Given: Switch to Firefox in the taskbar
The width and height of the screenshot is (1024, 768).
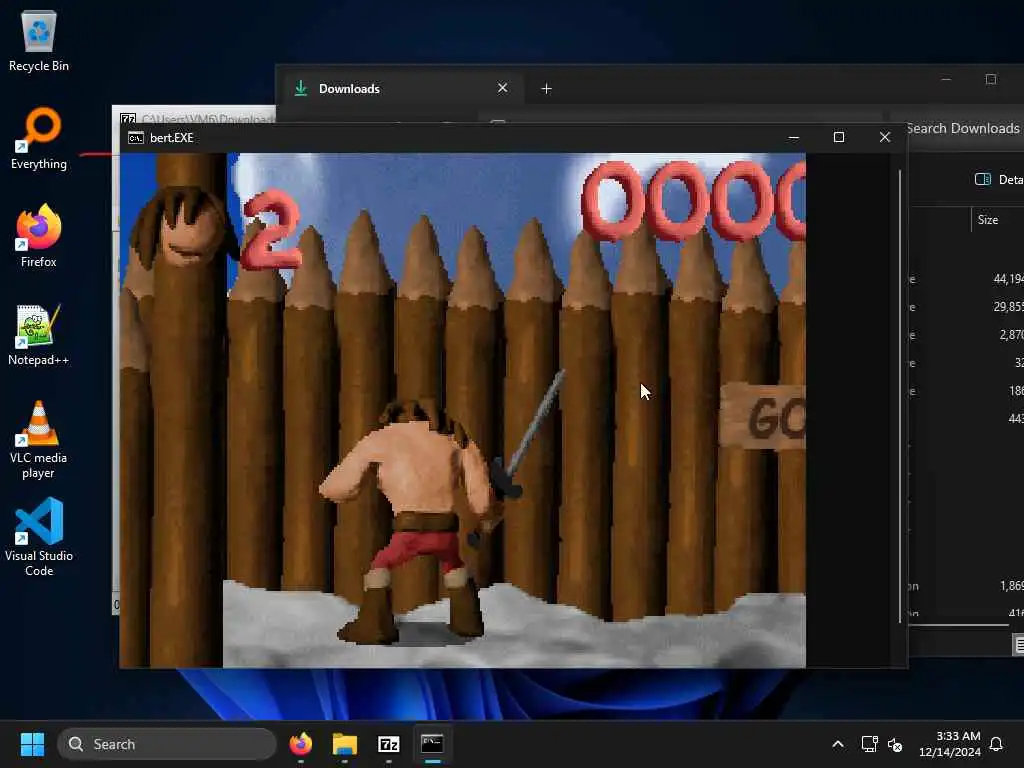Looking at the screenshot, I should tap(300, 744).
